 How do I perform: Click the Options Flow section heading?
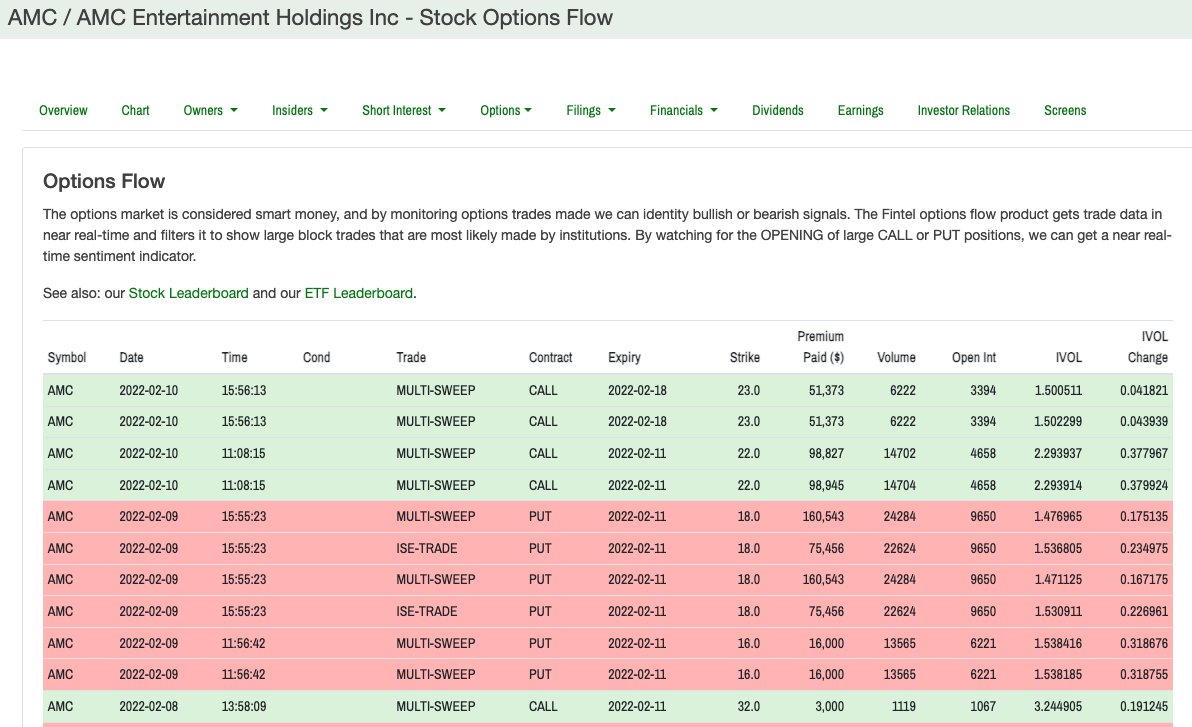click(104, 181)
